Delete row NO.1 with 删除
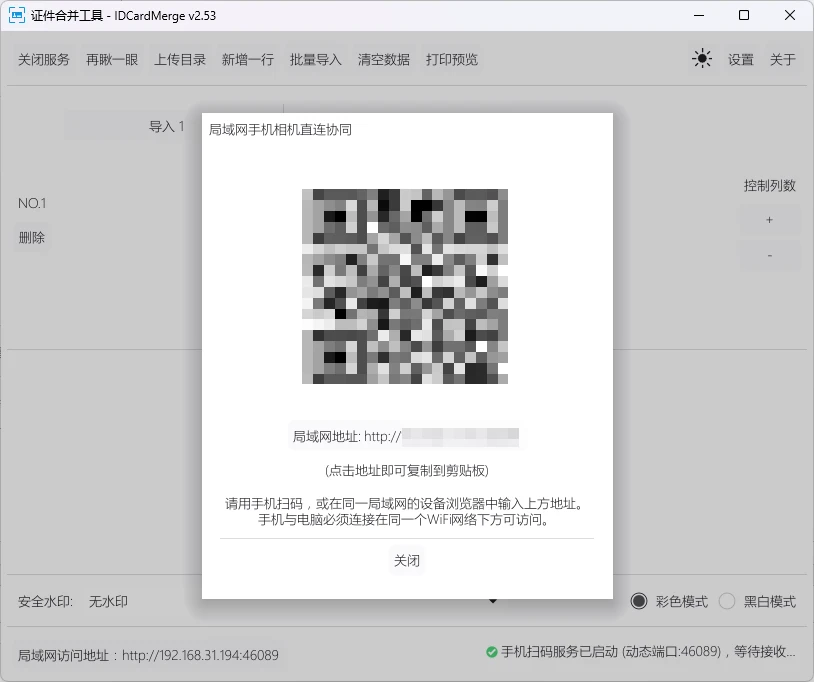Image resolution: width=814 pixels, height=682 pixels. pos(32,238)
